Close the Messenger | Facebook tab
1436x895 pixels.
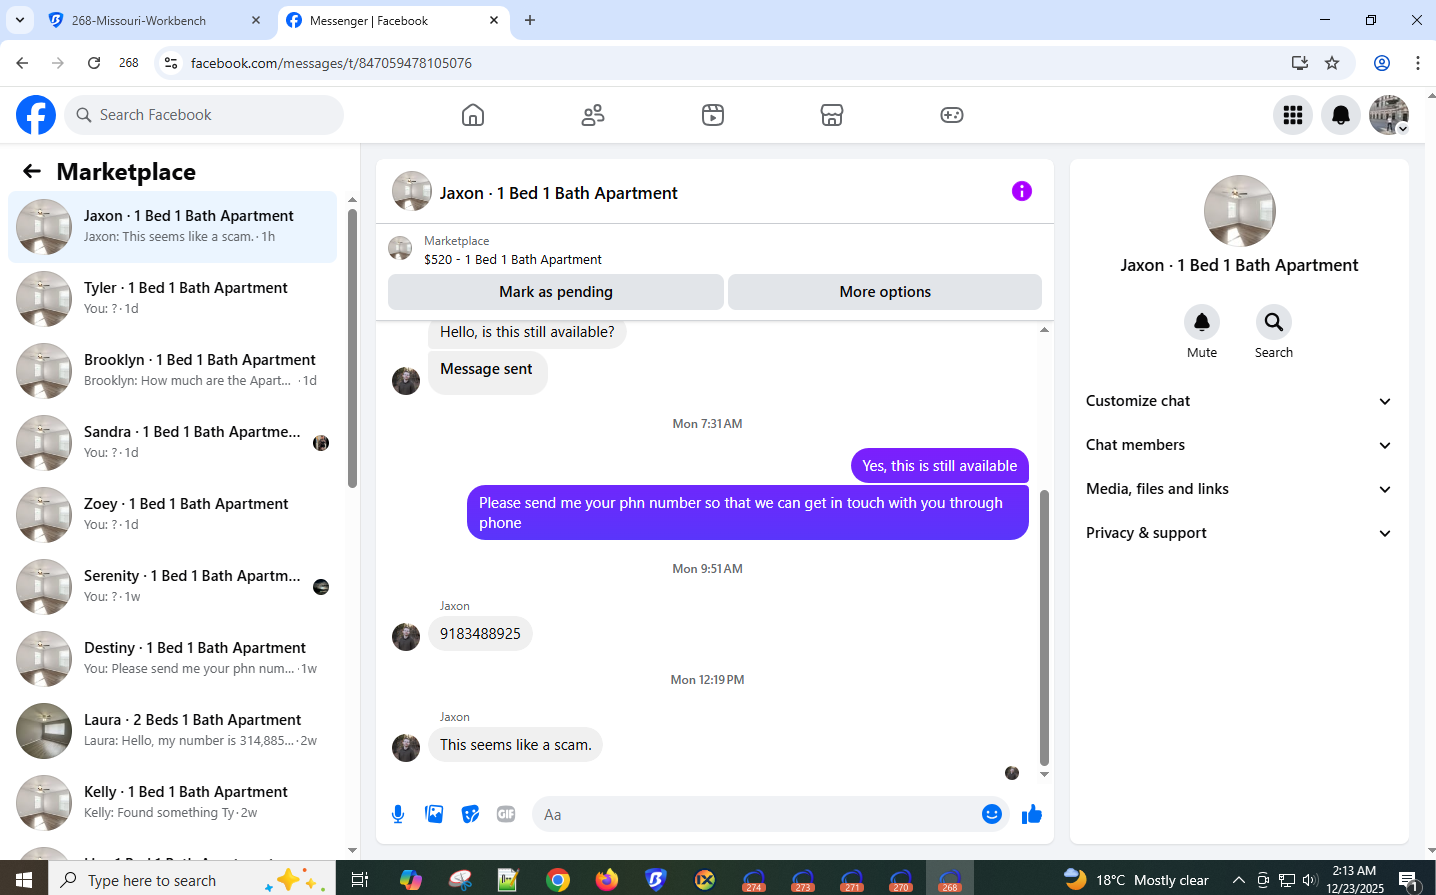[x=494, y=20]
